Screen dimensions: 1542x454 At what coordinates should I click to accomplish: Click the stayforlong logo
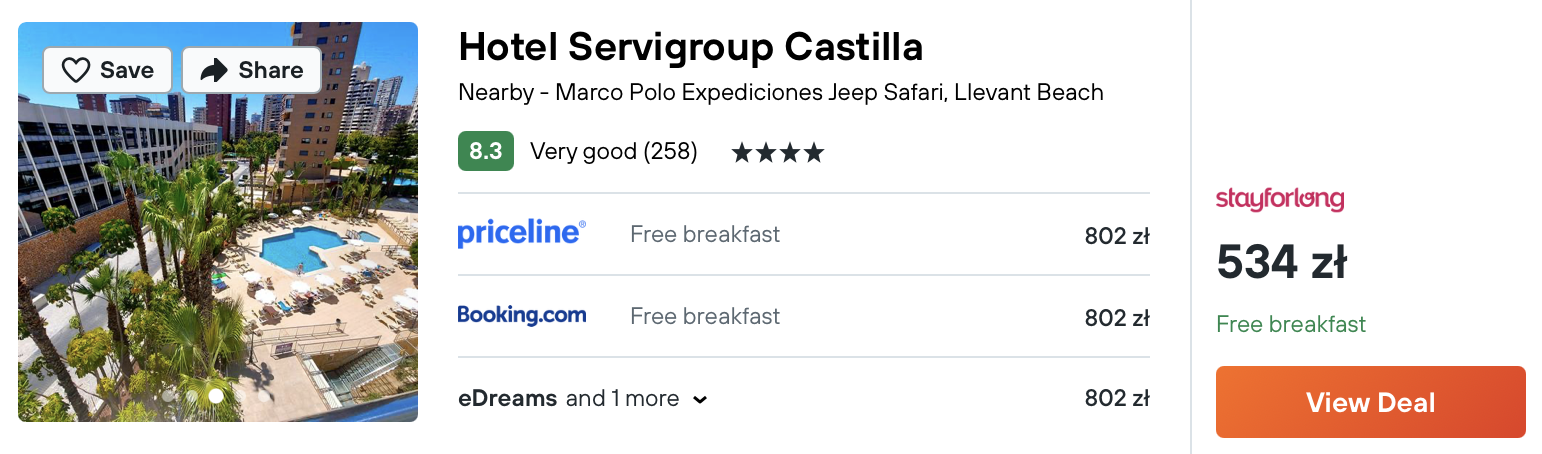point(1280,199)
